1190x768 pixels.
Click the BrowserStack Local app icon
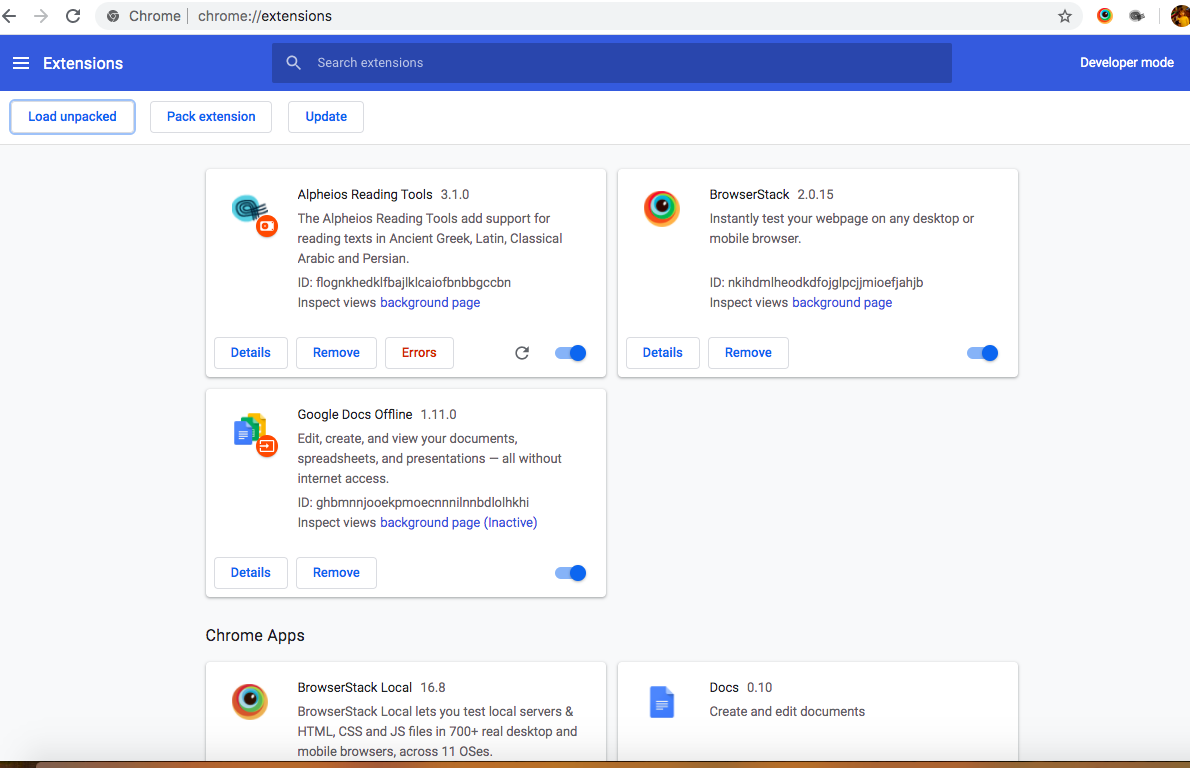pyautogui.click(x=249, y=702)
